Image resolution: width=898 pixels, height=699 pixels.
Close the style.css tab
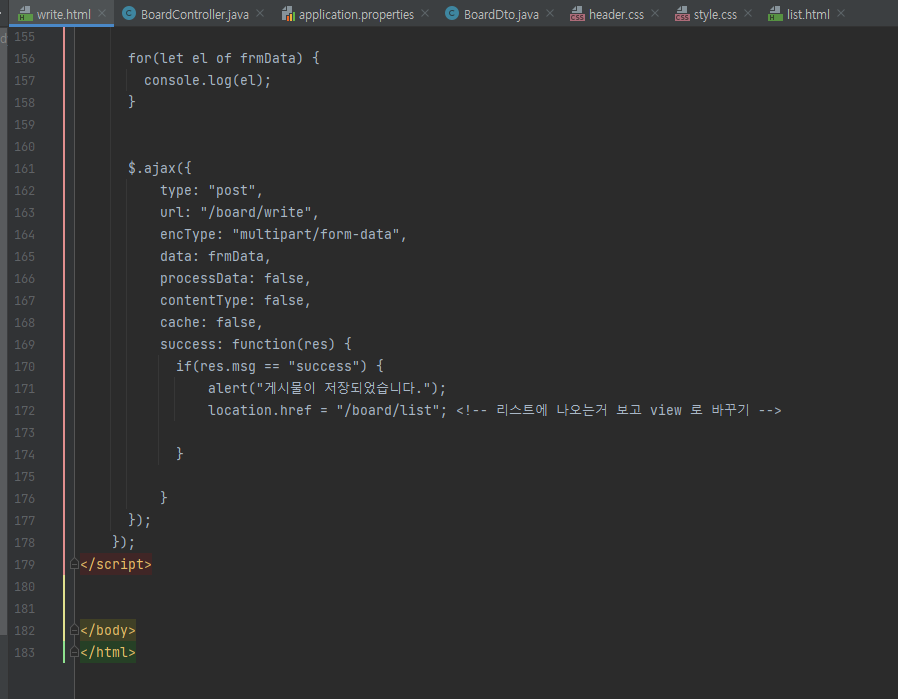pos(748,13)
